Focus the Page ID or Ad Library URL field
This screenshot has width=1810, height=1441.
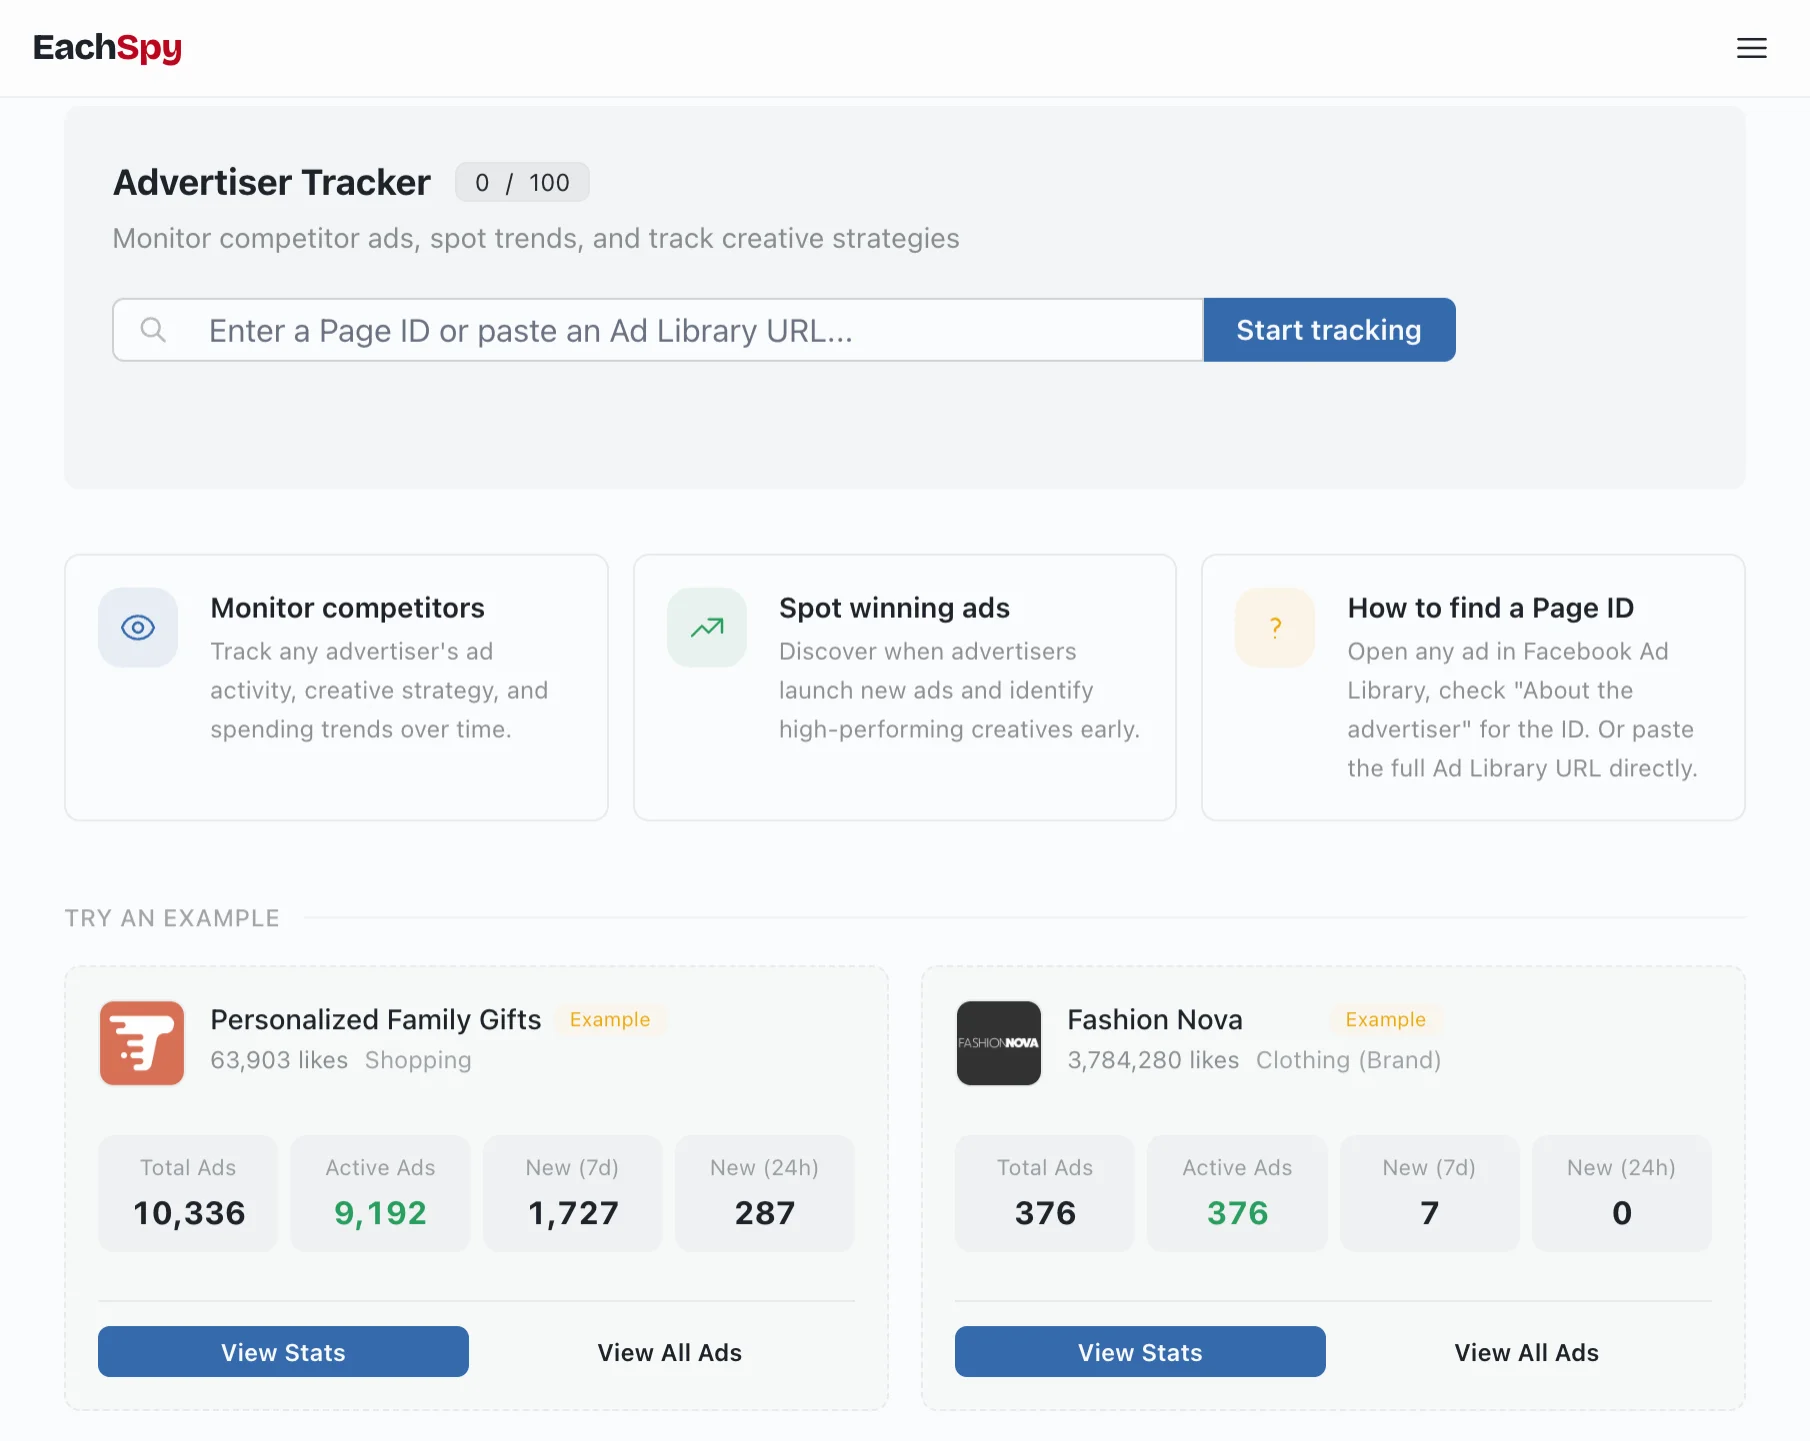(x=658, y=330)
